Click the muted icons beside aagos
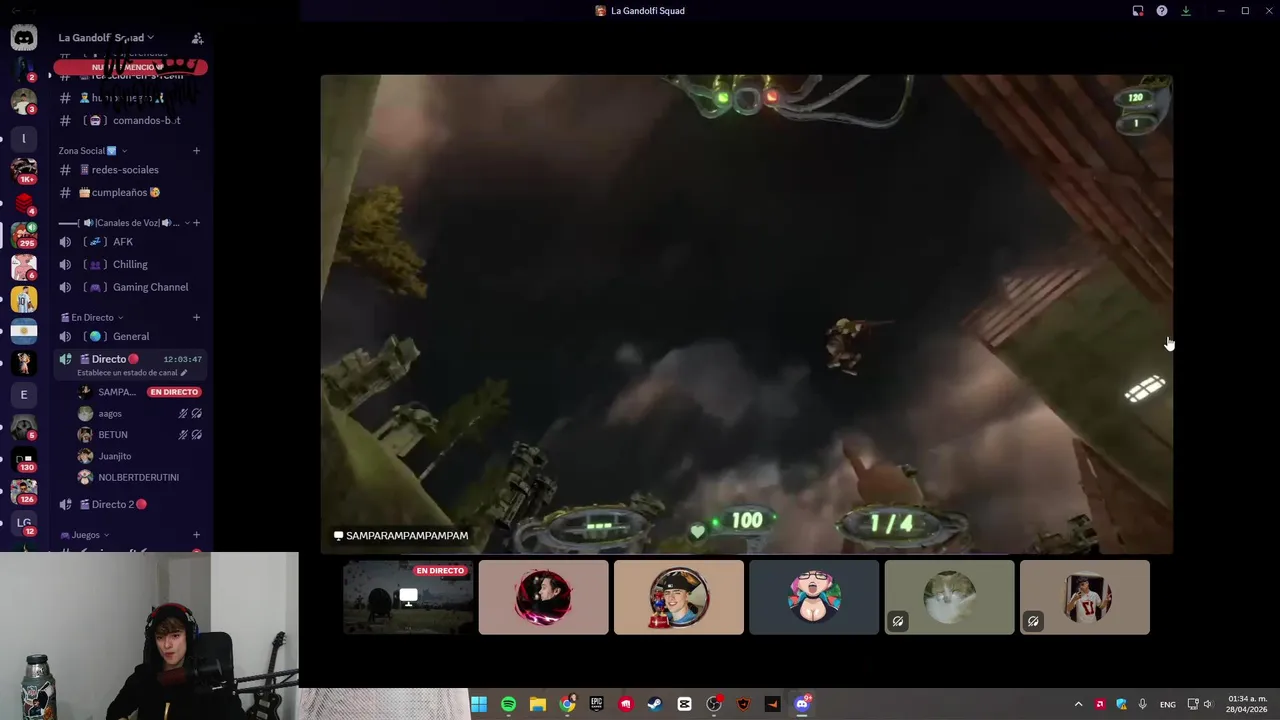 [190, 413]
